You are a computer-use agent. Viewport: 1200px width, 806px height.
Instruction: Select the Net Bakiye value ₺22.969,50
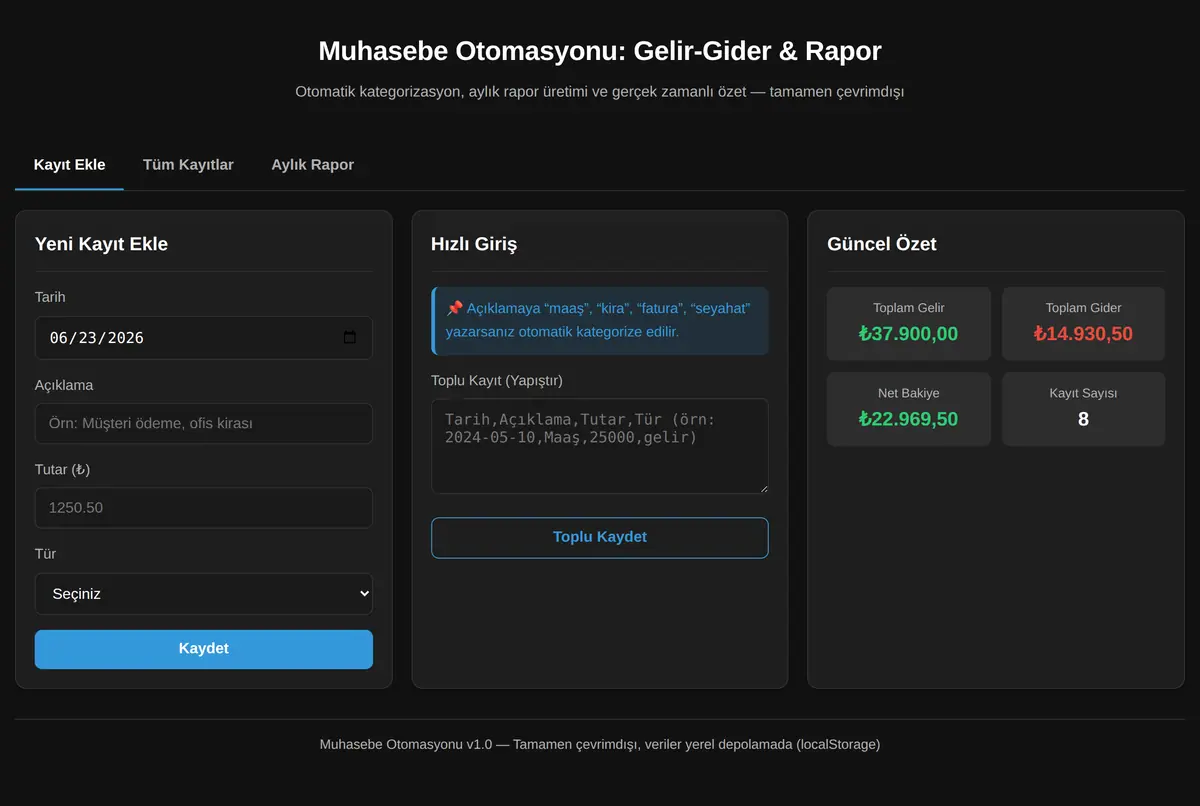[909, 419]
